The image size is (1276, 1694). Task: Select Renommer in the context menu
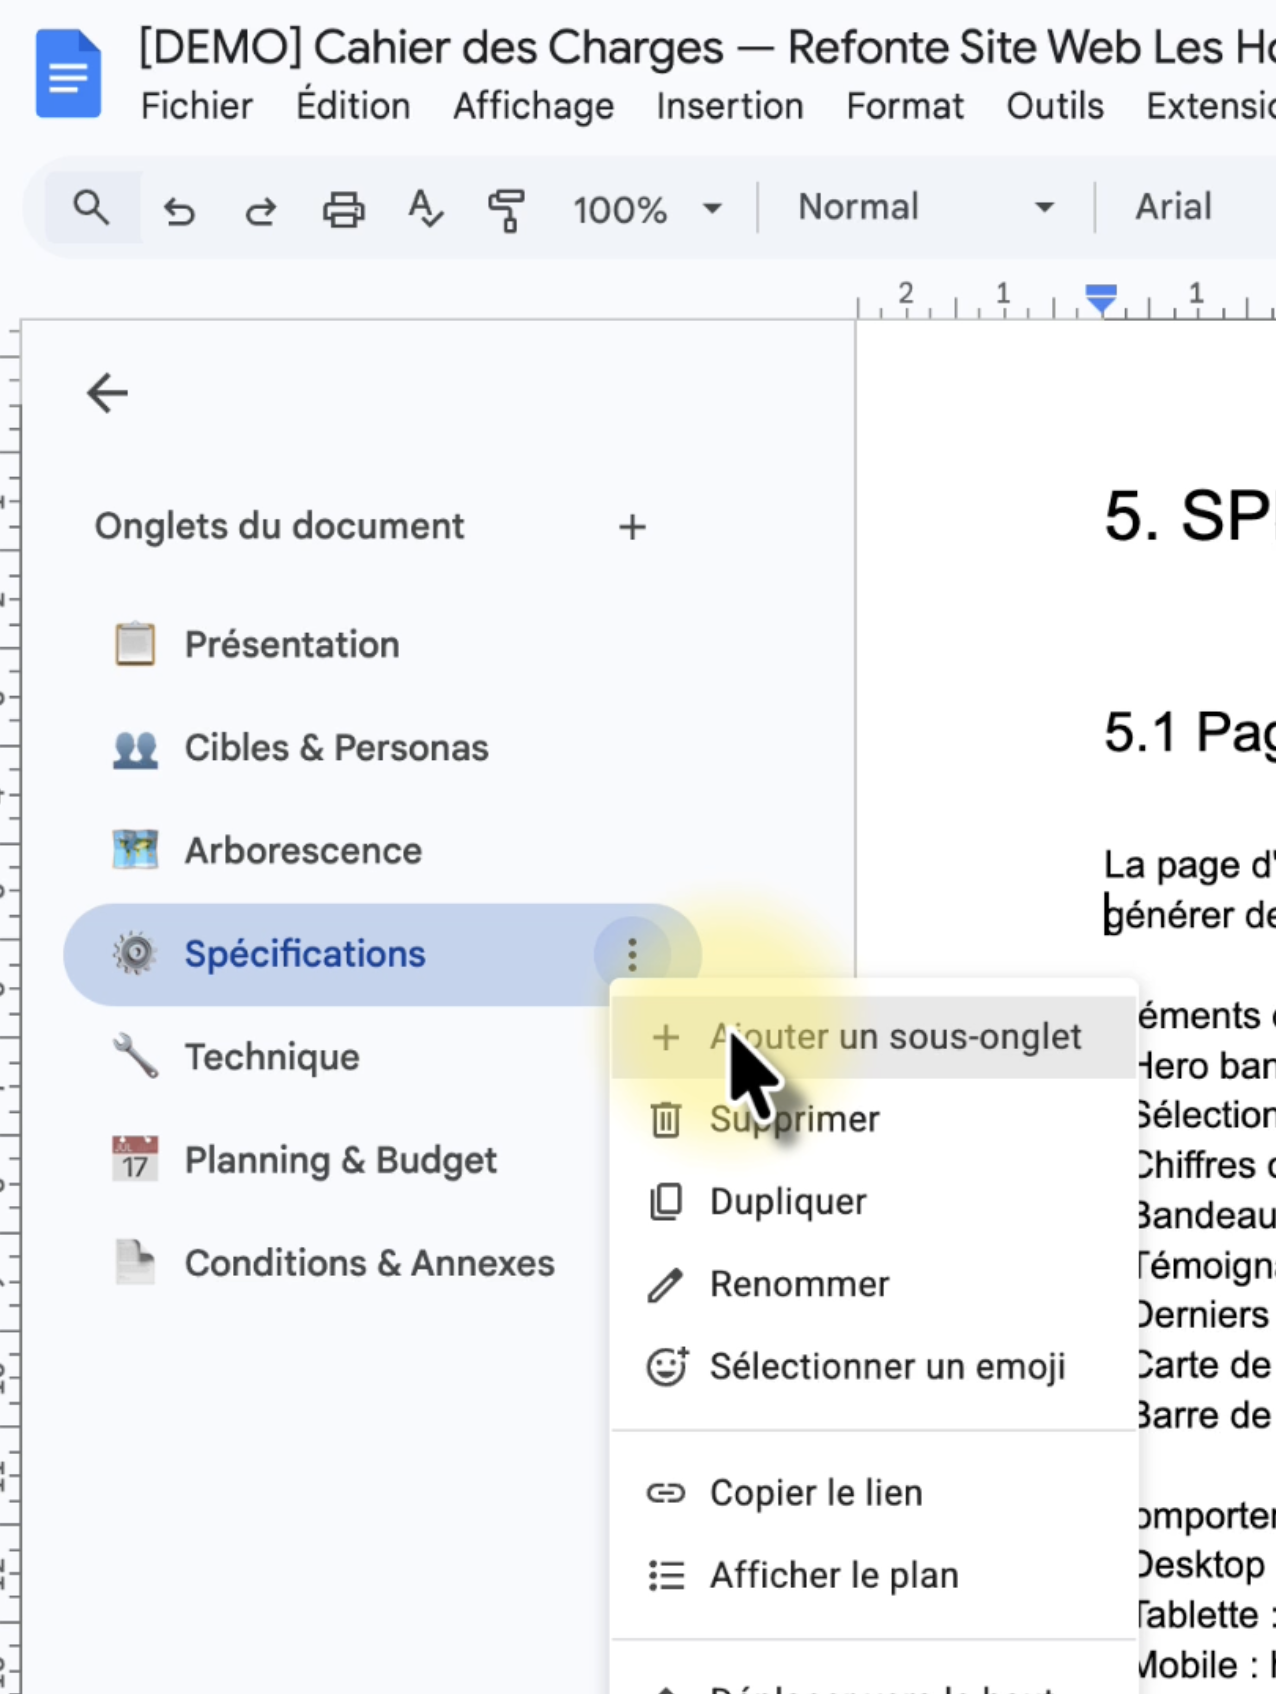798,1284
